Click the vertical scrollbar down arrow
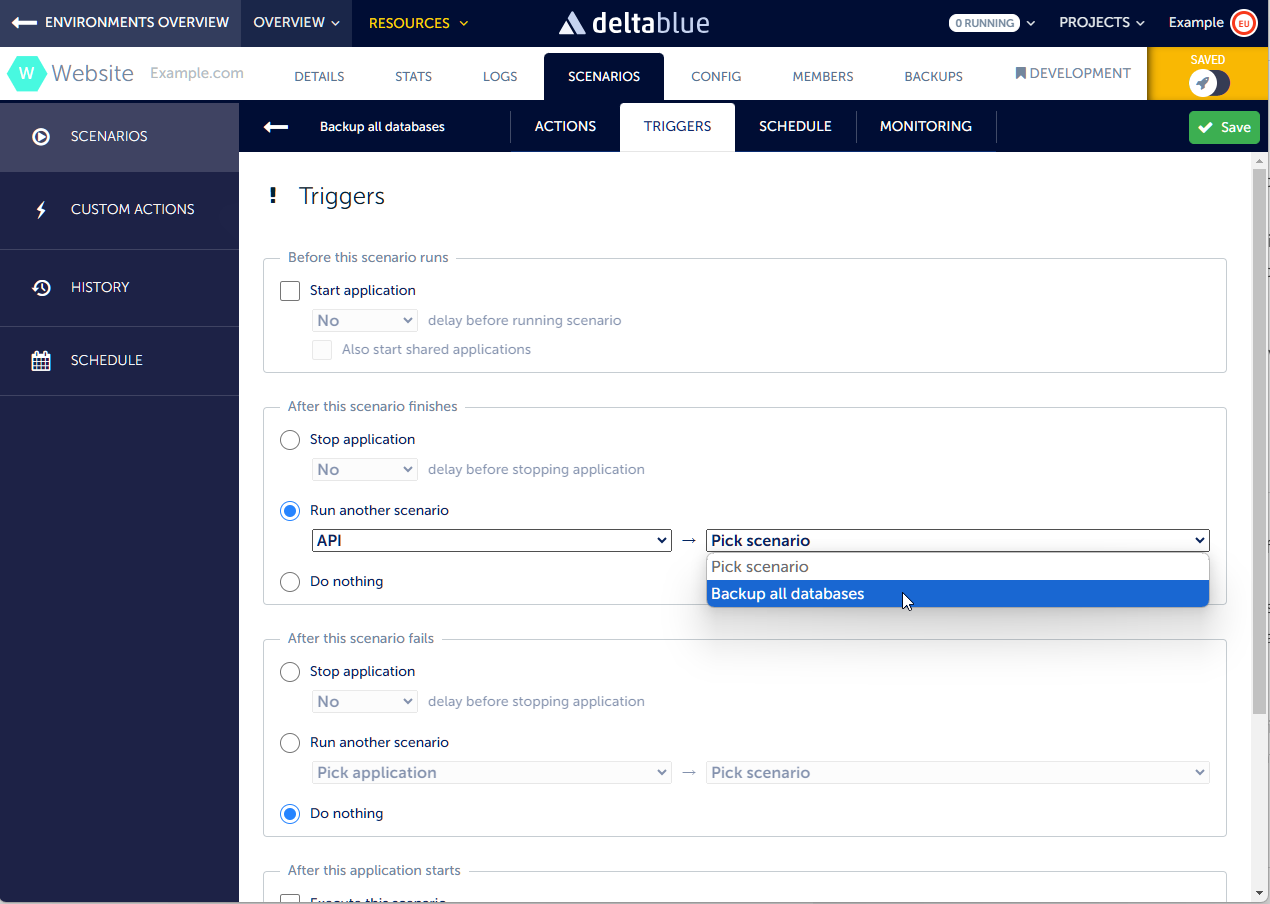Viewport: 1270px width, 904px height. point(1260,892)
